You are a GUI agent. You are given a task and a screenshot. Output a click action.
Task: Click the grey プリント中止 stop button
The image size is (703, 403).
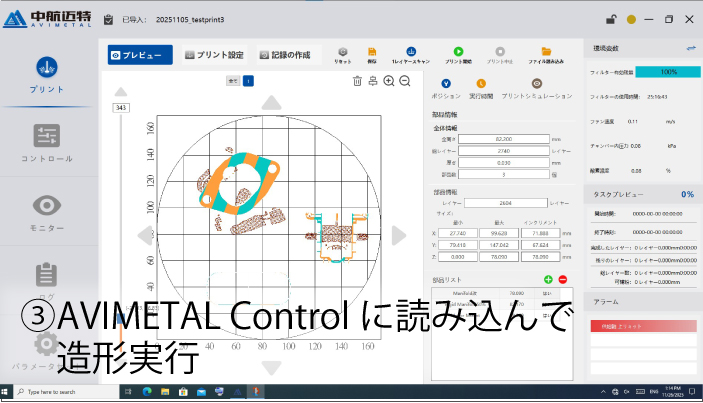[500, 55]
